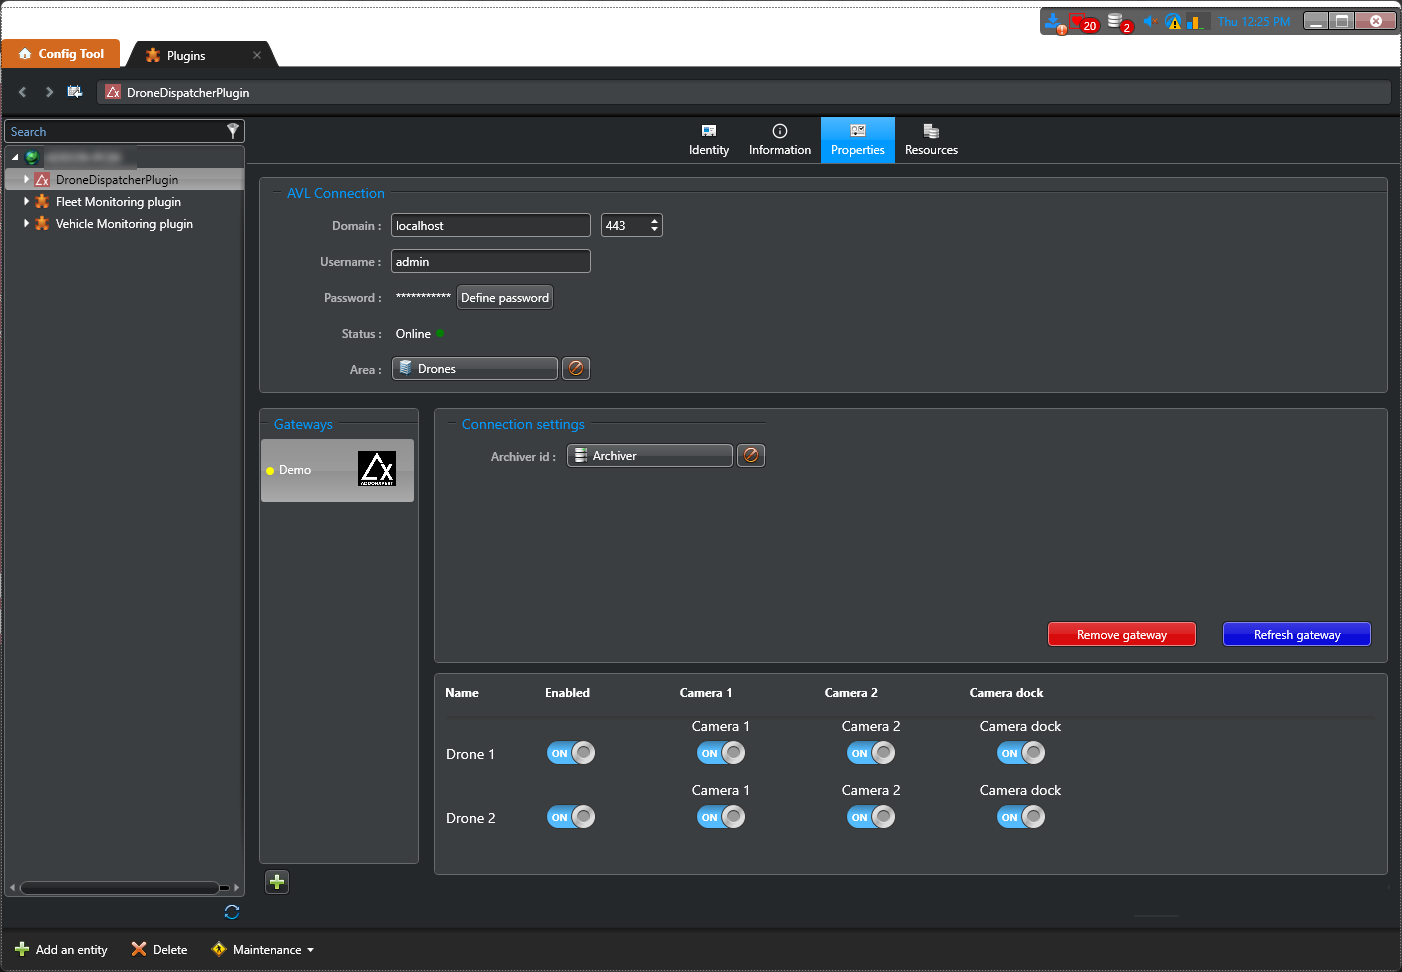Image resolution: width=1402 pixels, height=972 pixels.
Task: Expand the Vehicle Monitoring plugin tree node
Action: tap(26, 223)
